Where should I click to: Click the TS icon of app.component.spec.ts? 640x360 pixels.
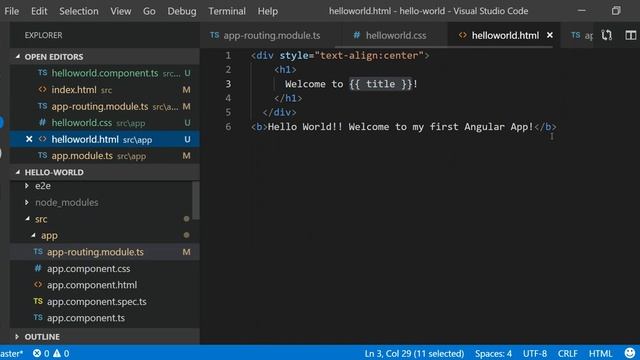[x=38, y=301]
